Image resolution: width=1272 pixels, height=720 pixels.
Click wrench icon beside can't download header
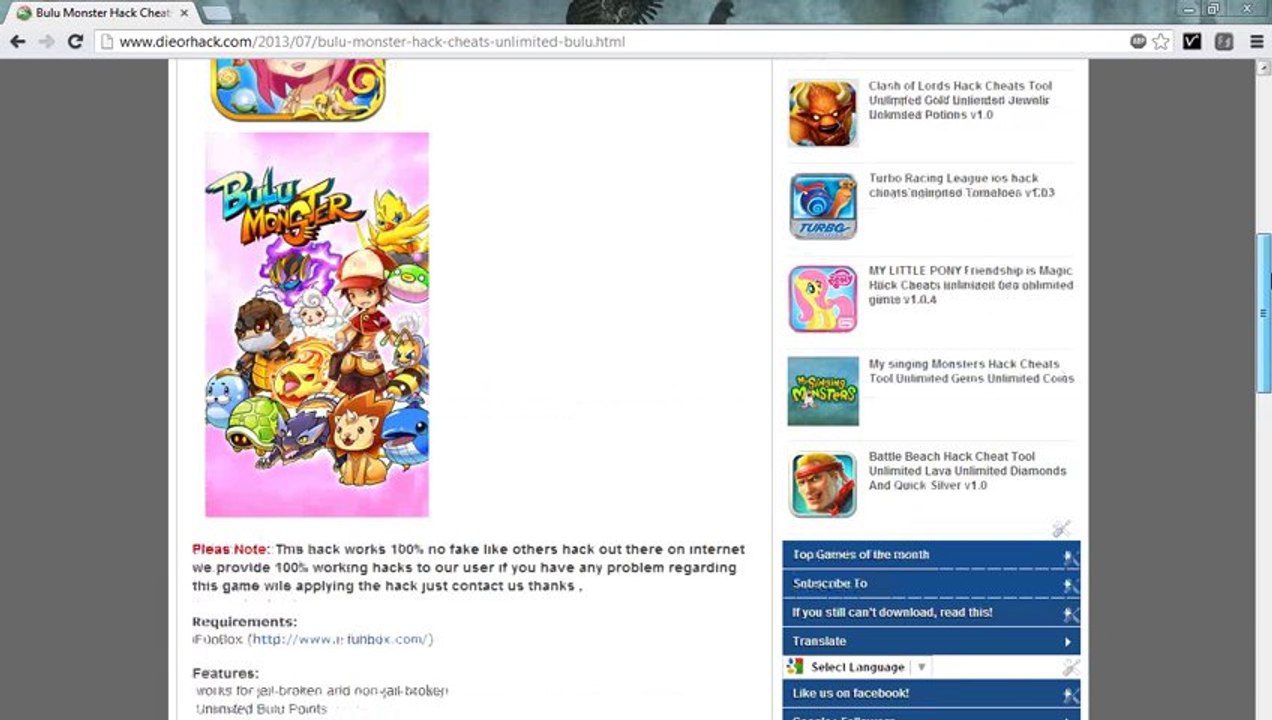(x=1070, y=615)
